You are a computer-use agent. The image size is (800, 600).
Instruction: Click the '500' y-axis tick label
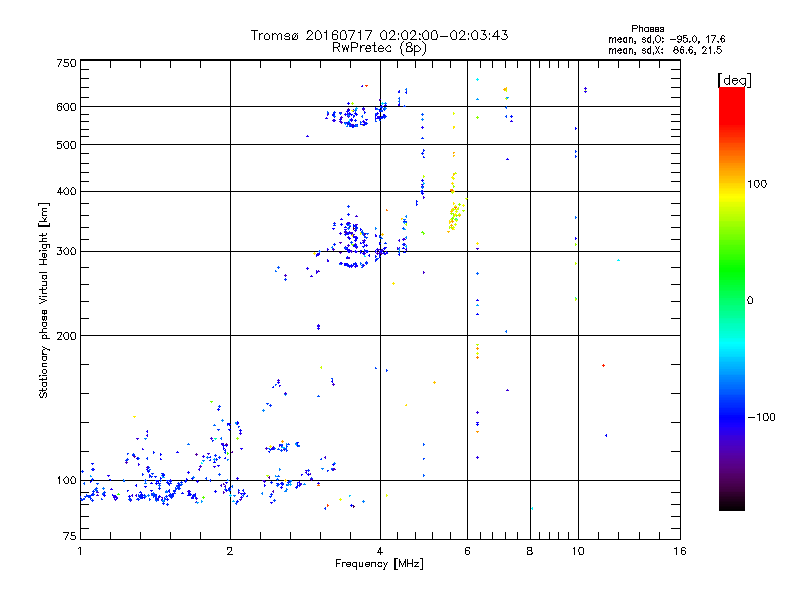tap(66, 145)
